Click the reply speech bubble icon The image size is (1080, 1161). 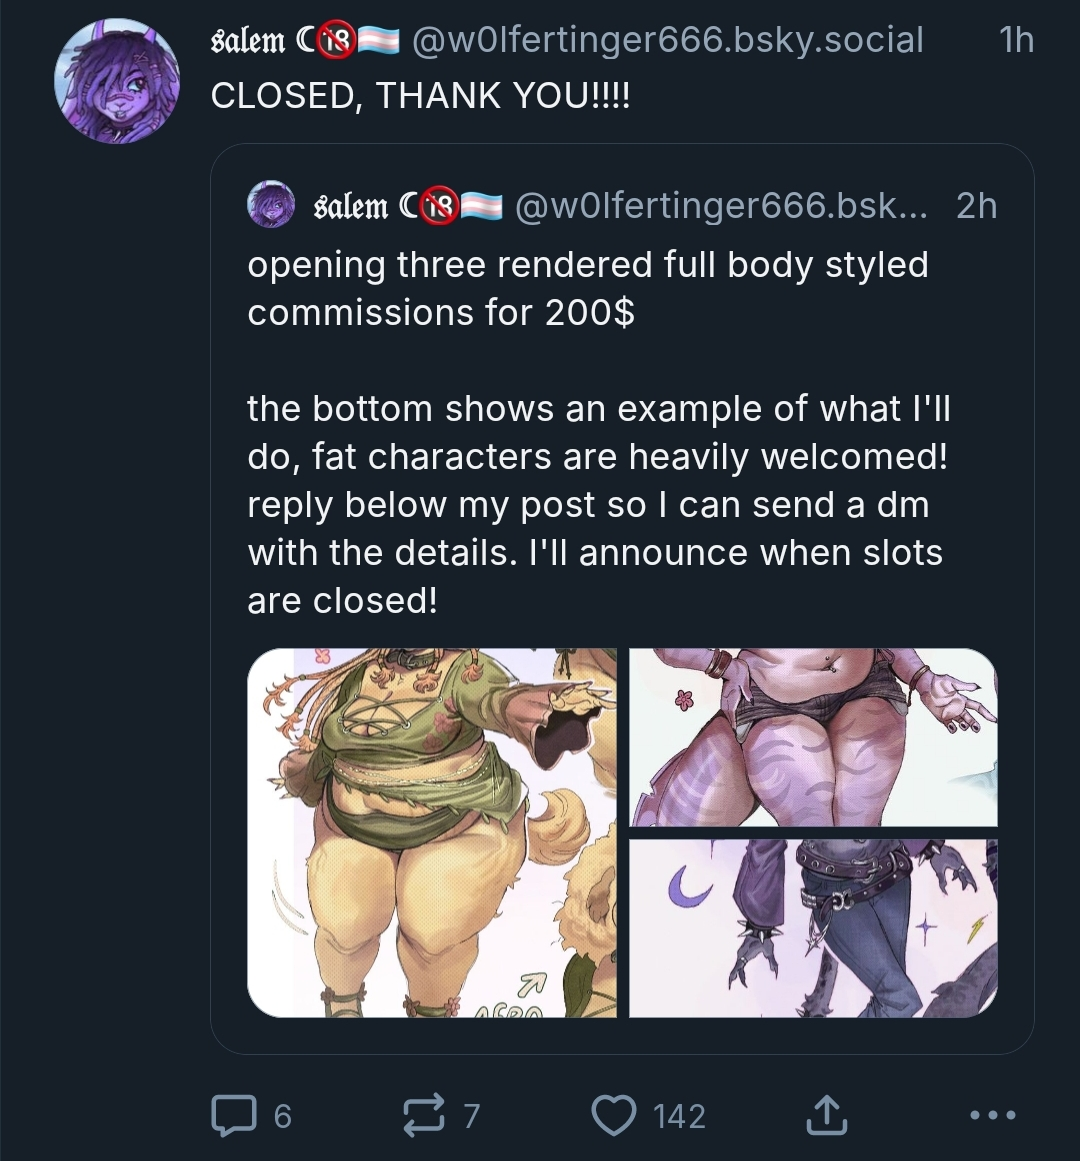coord(231,1115)
